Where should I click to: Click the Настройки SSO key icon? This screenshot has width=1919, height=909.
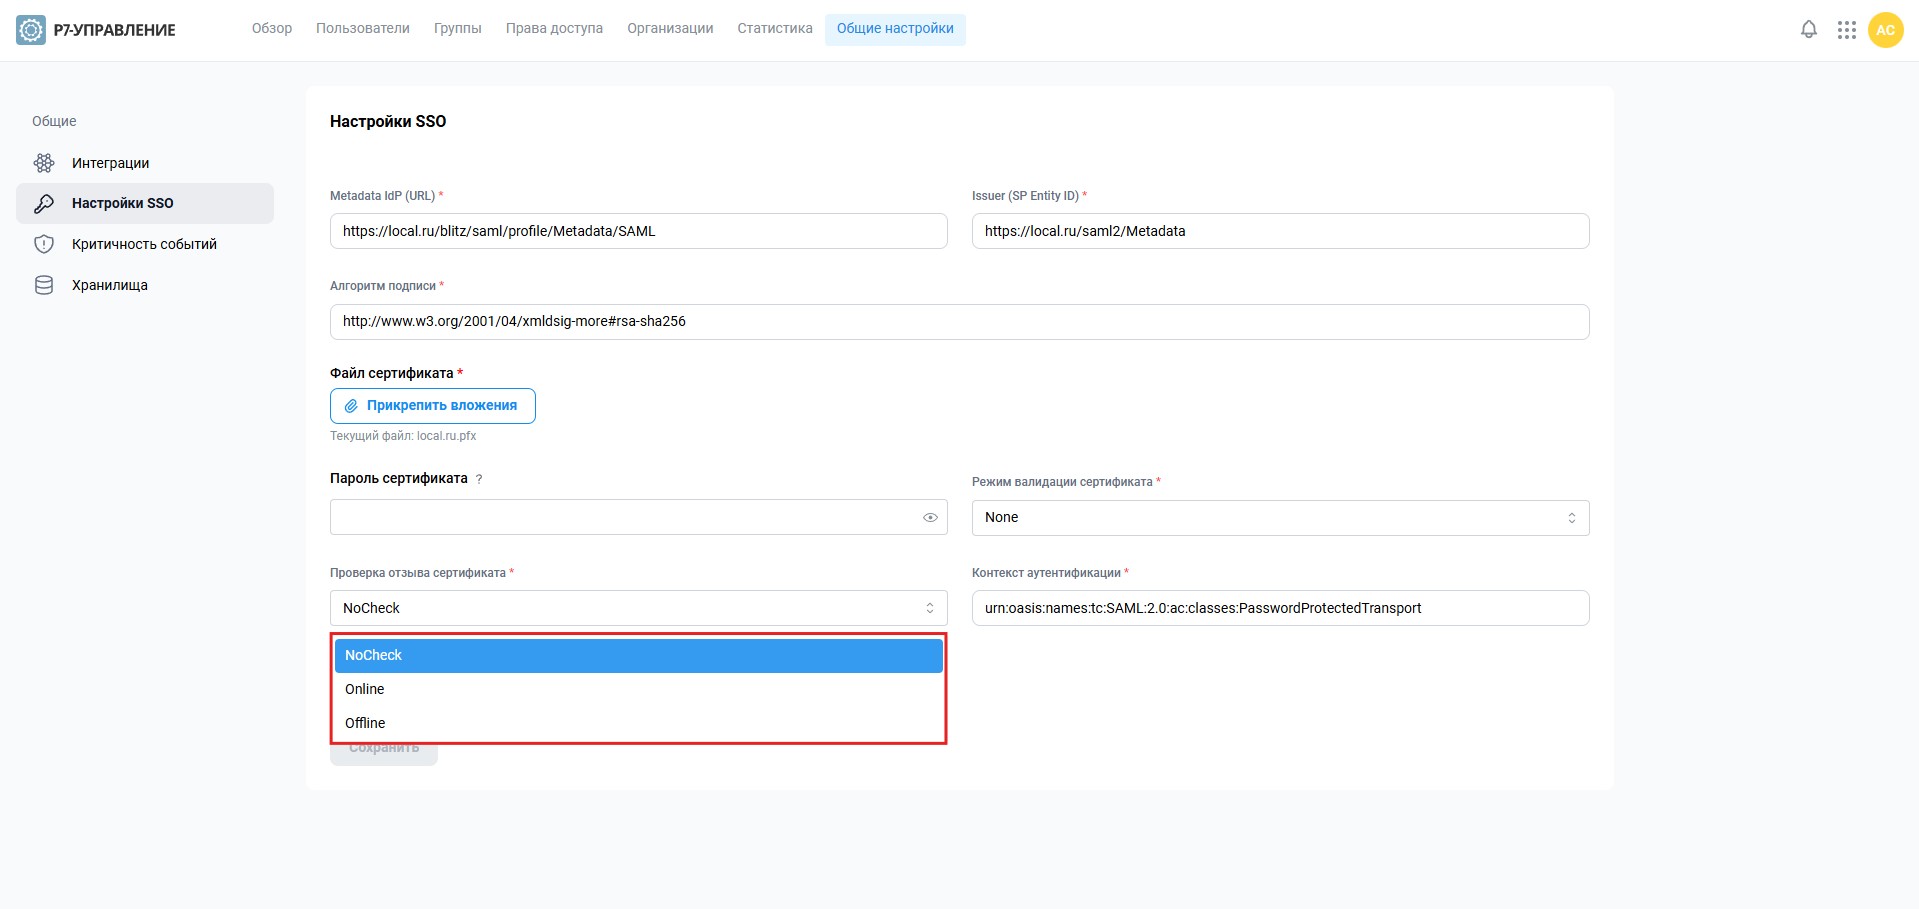44,203
